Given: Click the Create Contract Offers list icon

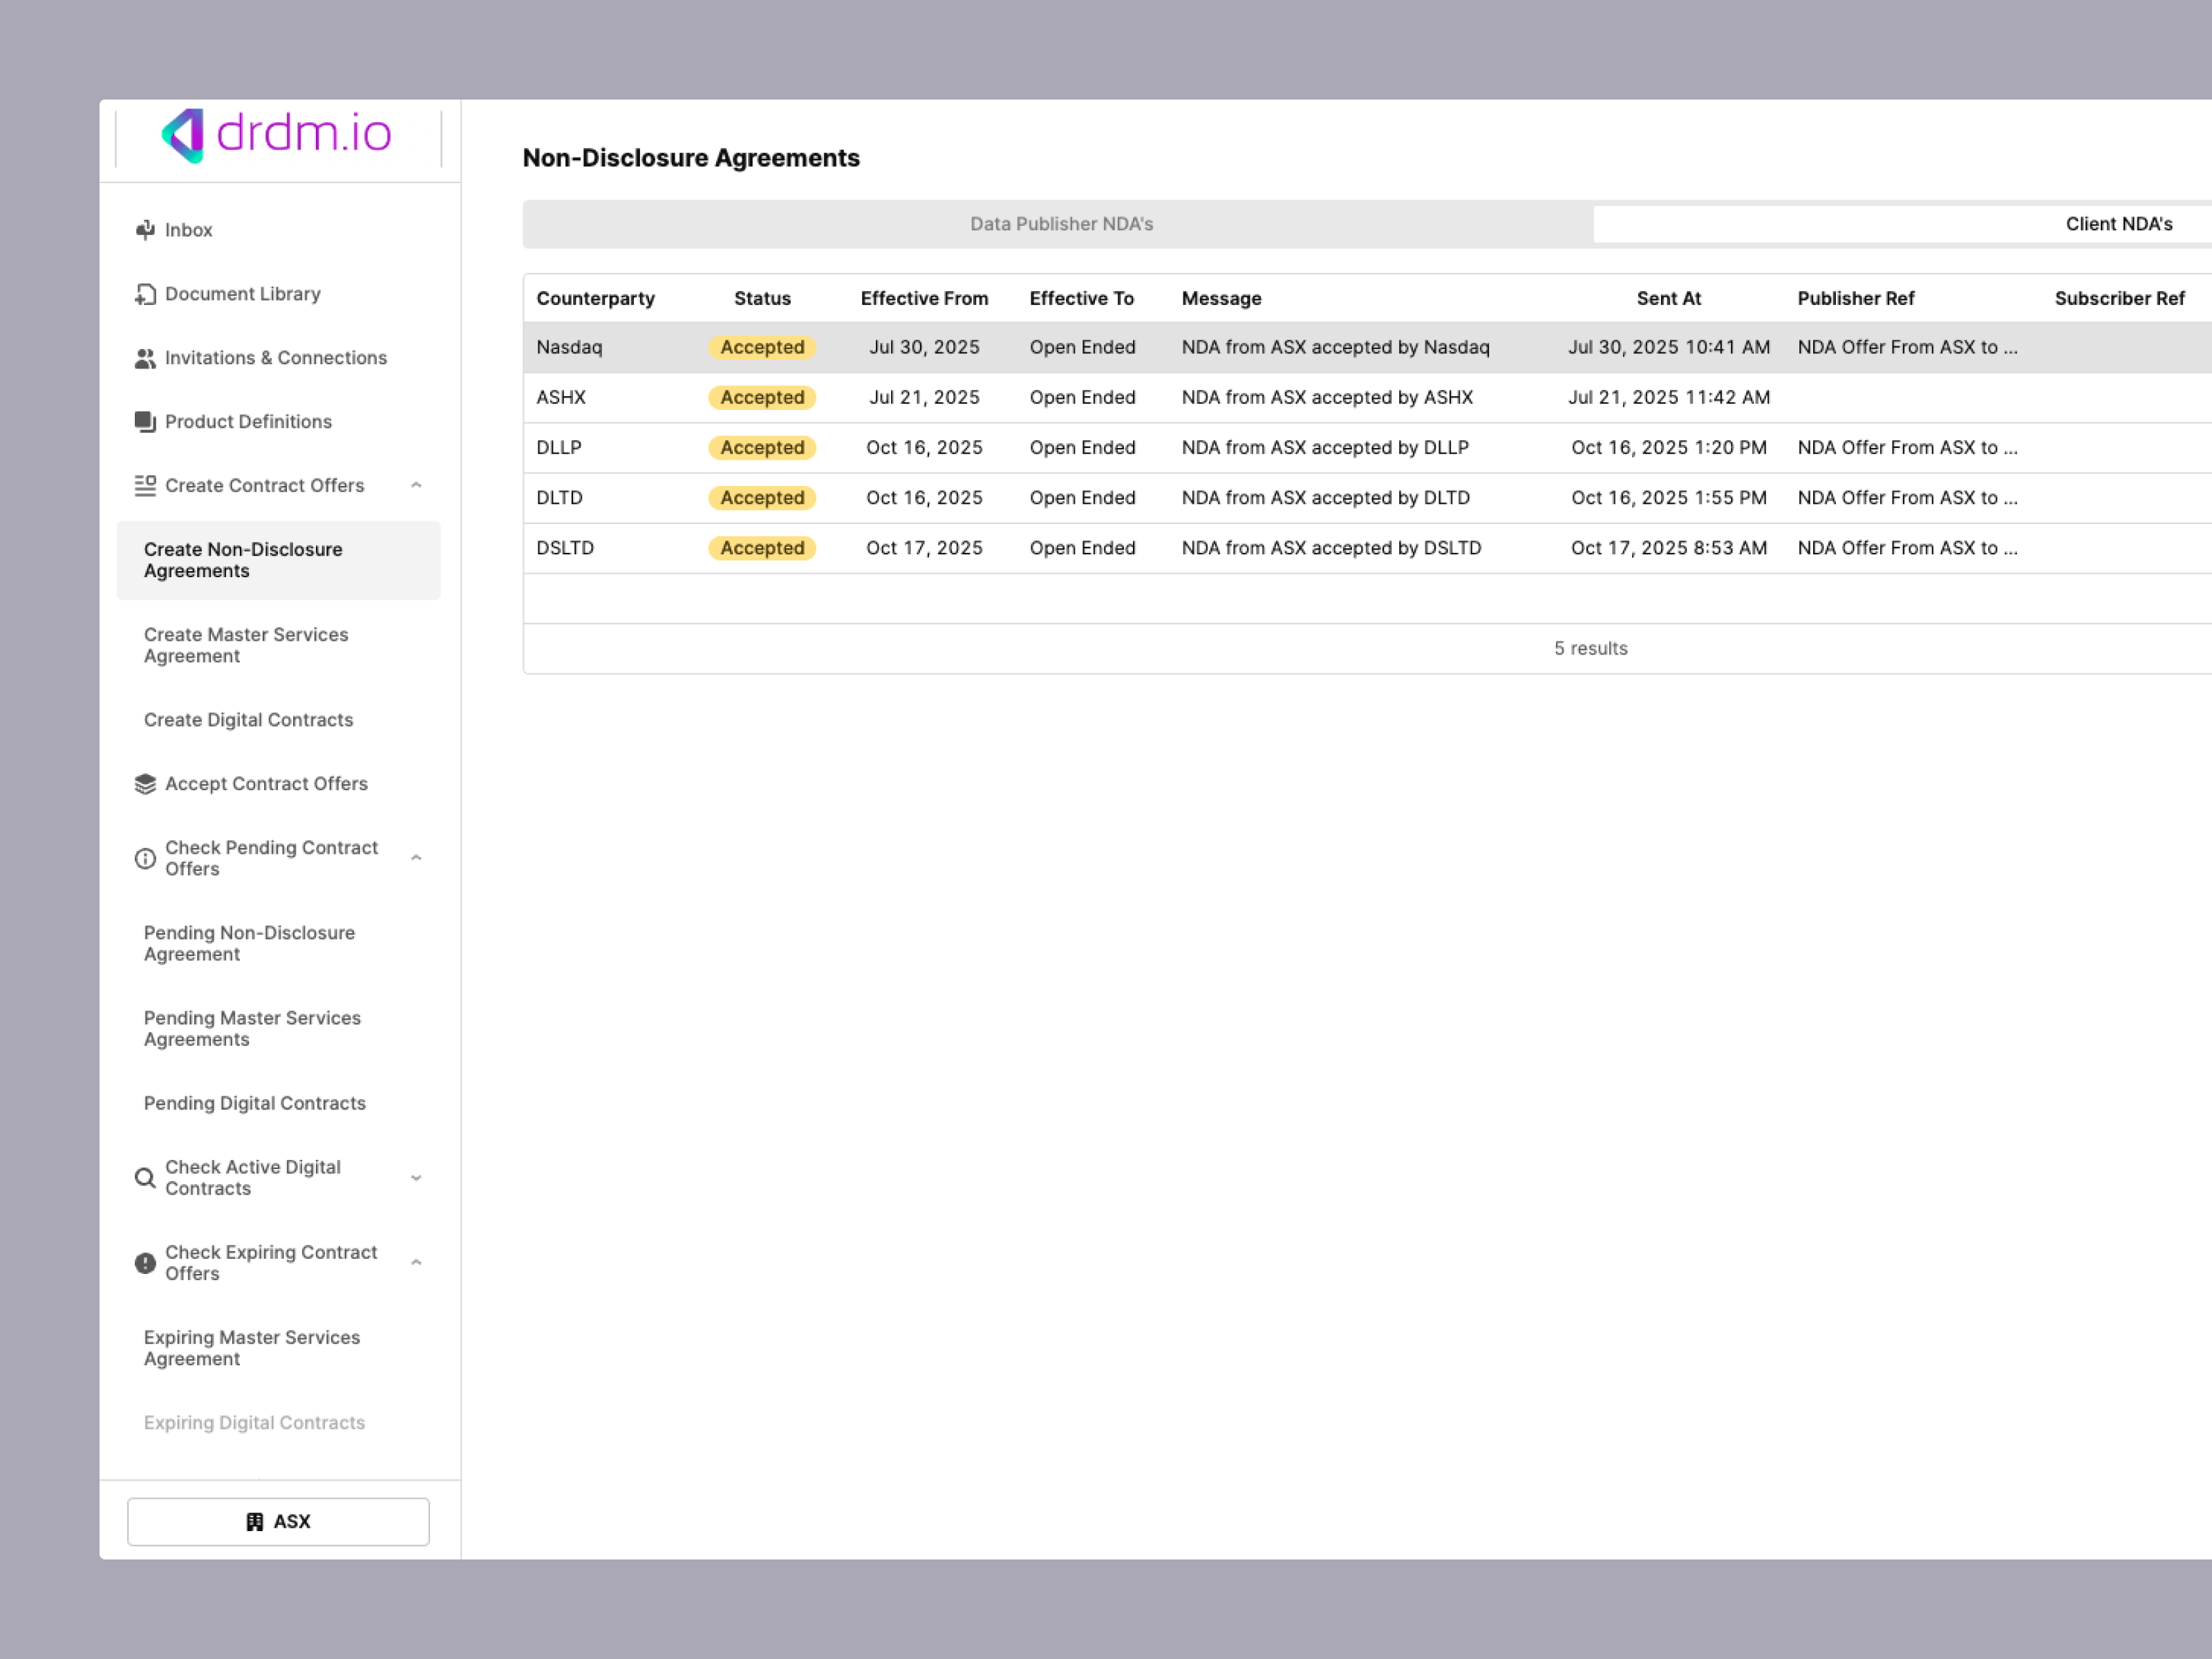Looking at the screenshot, I should point(145,486).
